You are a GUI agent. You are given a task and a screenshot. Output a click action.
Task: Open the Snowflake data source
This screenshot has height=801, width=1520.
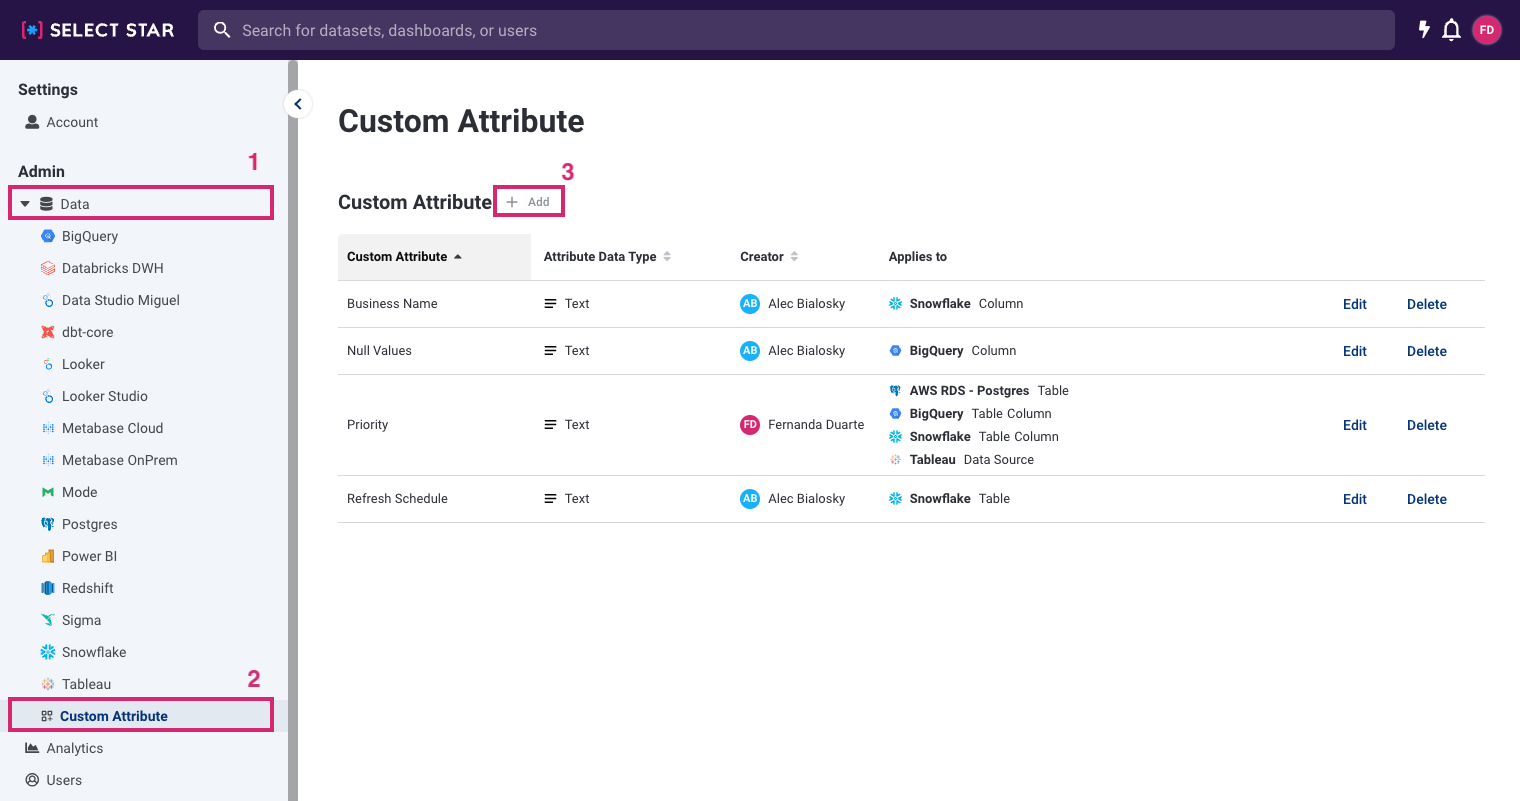tap(94, 652)
